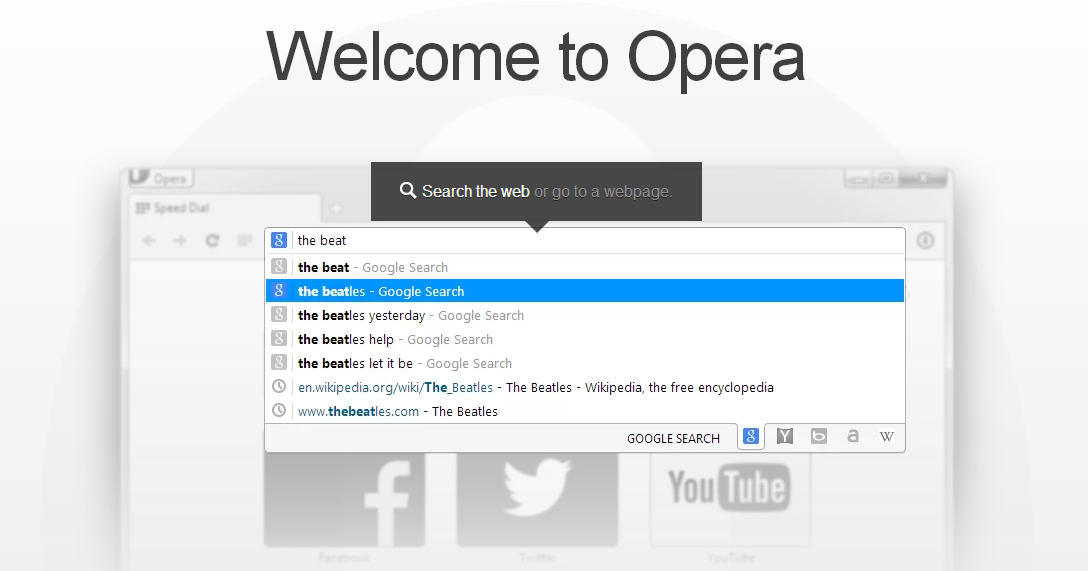Viewport: 1088px width, 571px height.
Task: Open the en.wikipedia.org/wiki/The_Beatles history entry
Action: point(585,387)
